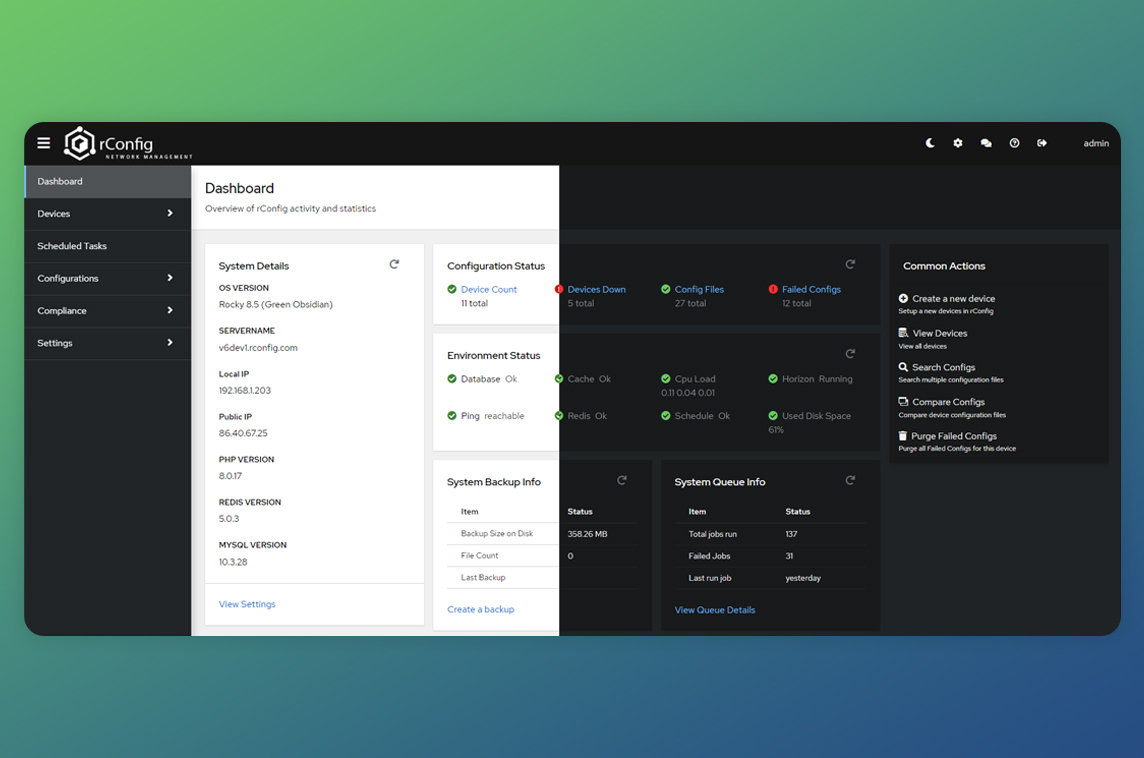
Task: Expand the Compliance chevron
Action: (170, 310)
